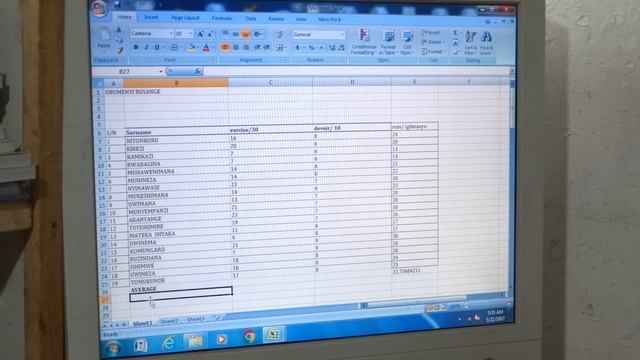
Task: Select the column C header
Action: [x=271, y=82]
